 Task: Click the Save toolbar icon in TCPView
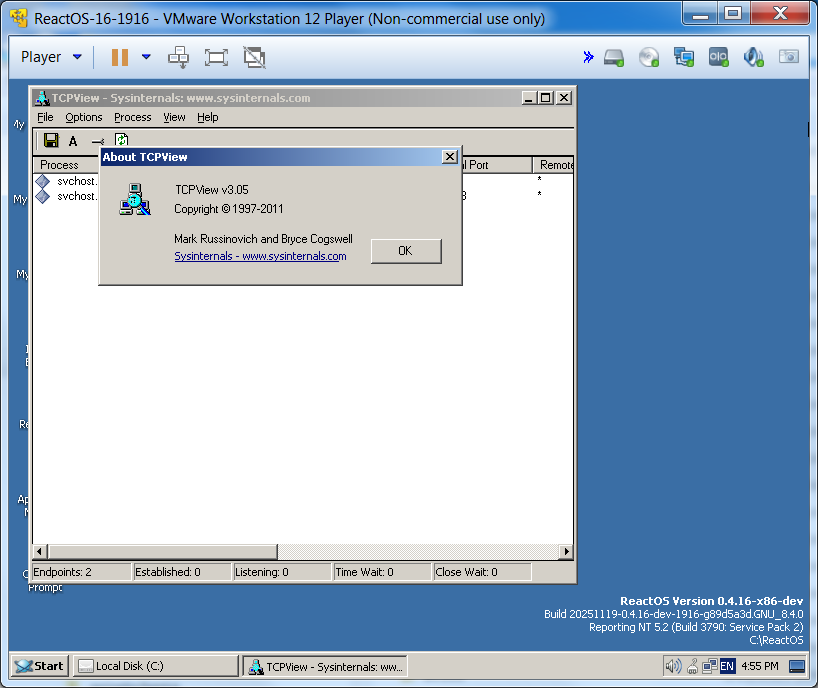pyautogui.click(x=51, y=141)
